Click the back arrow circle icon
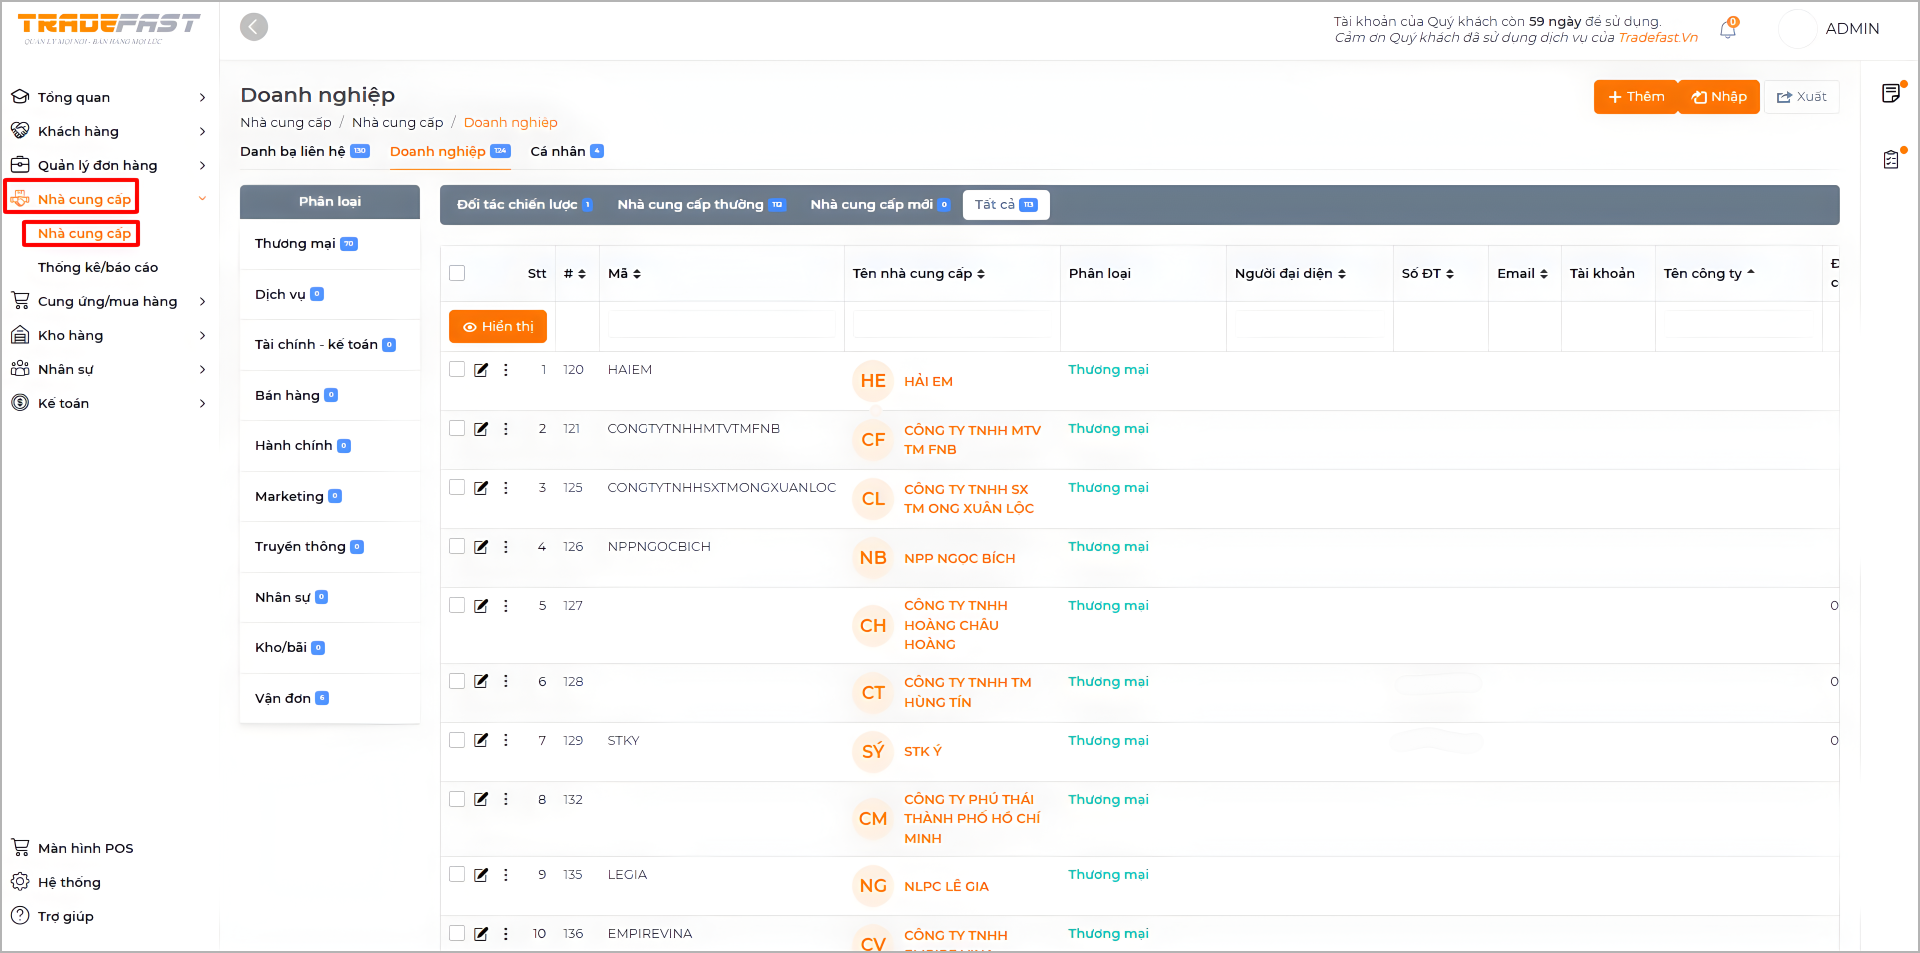 tap(254, 27)
